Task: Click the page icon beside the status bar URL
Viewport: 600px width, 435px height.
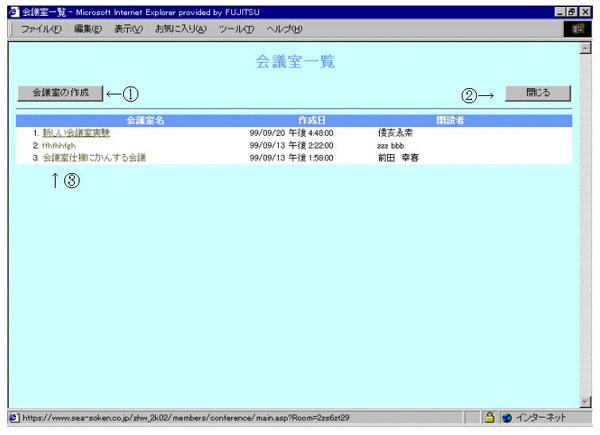Action: tap(12, 416)
